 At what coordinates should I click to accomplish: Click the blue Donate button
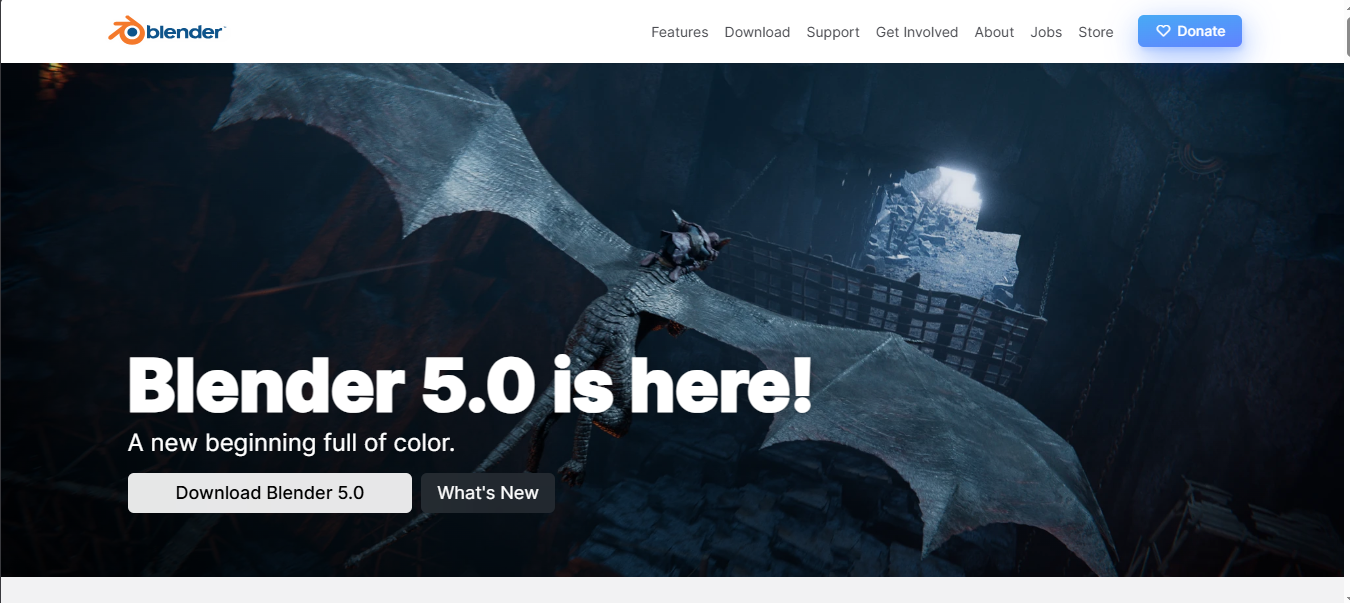(x=1190, y=31)
